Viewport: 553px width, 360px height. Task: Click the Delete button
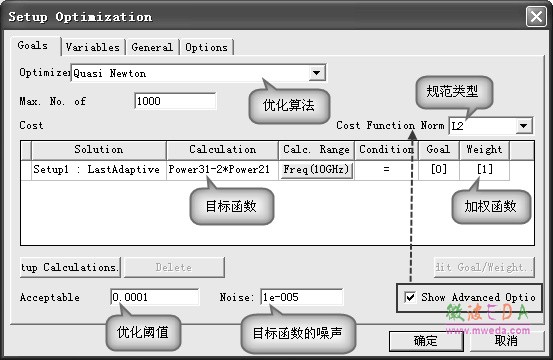click(174, 268)
